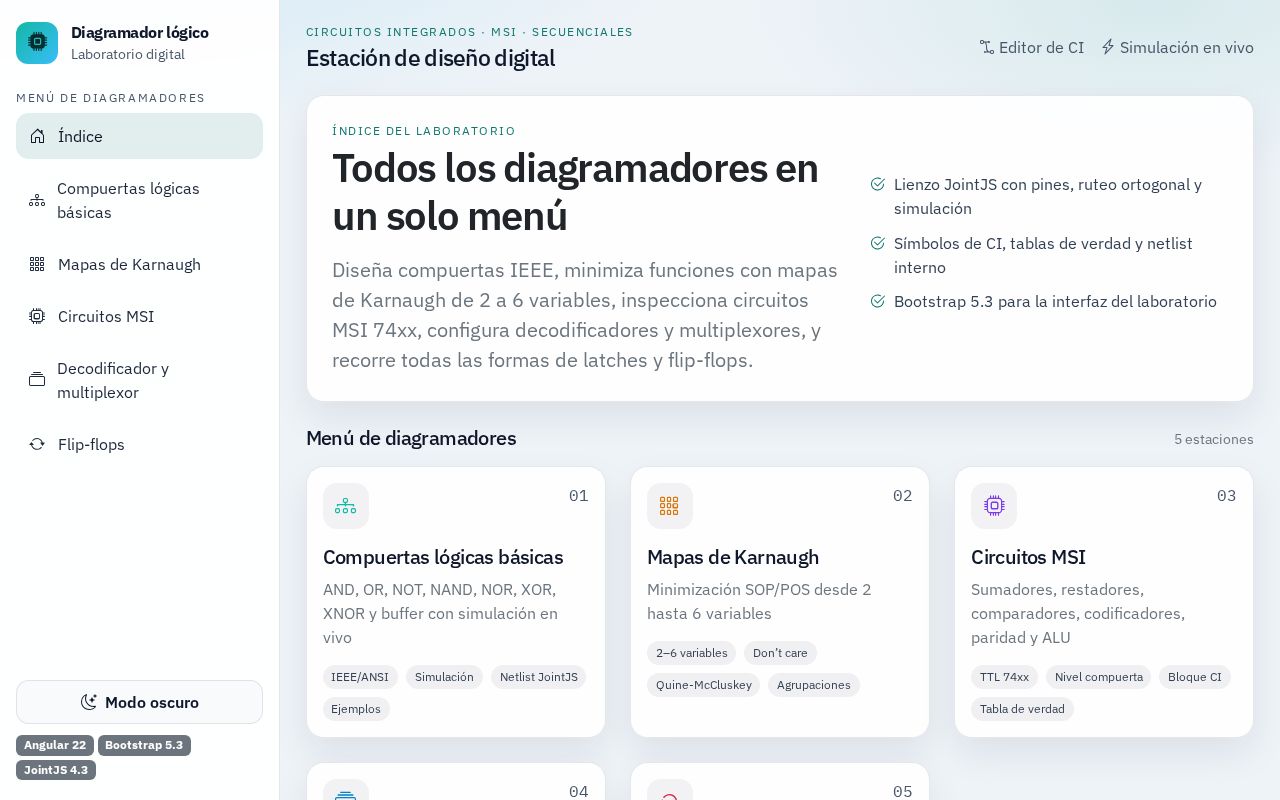Click the Índice home icon in sidebar
This screenshot has height=800, width=1280.
pyautogui.click(x=37, y=136)
